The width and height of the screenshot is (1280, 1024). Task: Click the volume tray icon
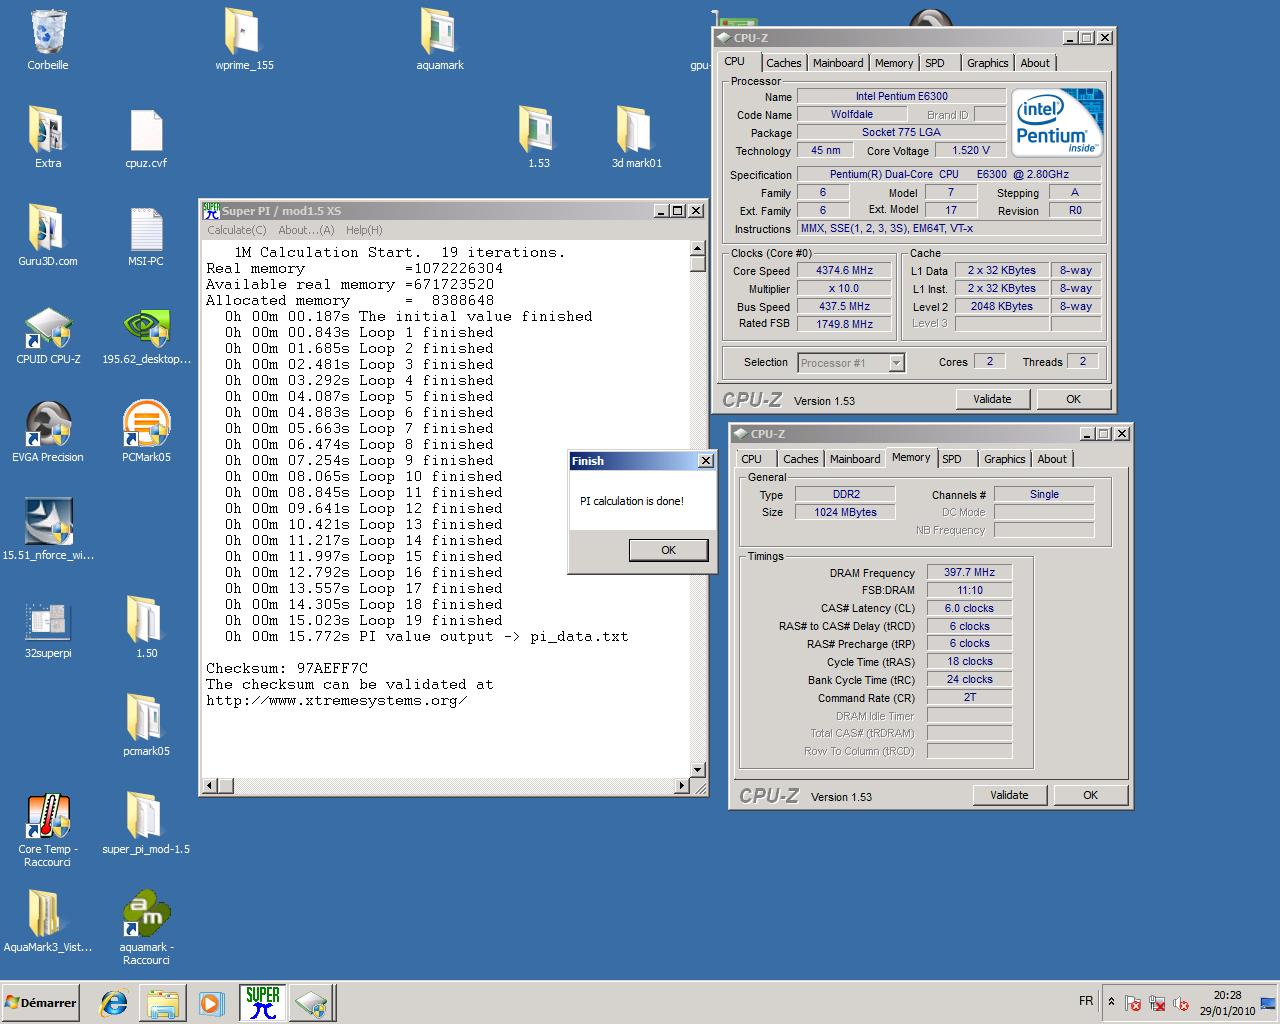(1181, 1003)
